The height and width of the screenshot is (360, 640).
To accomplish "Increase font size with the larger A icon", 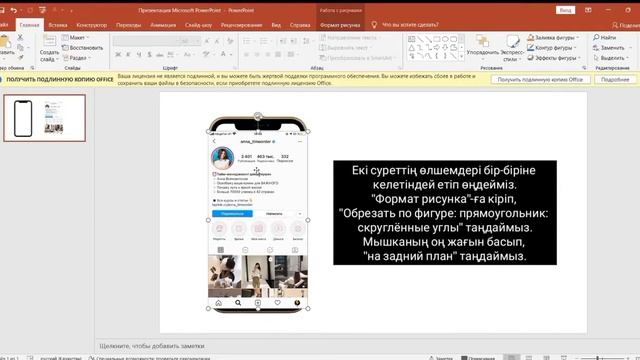I will click(x=207, y=41).
